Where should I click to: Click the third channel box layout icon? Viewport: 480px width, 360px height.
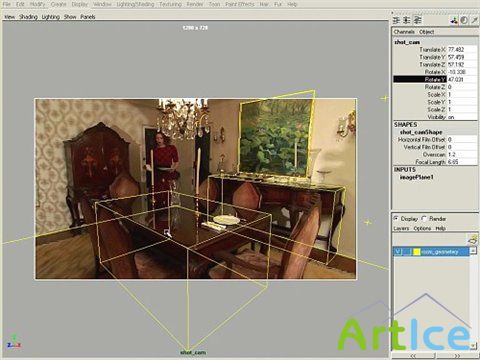tap(418, 20)
